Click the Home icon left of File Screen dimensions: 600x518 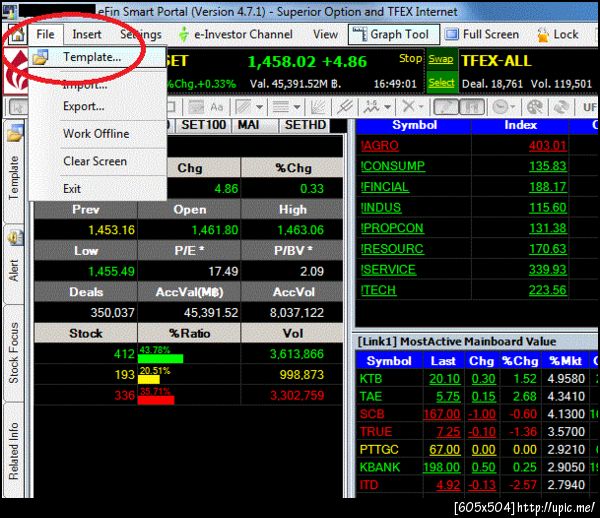17,34
